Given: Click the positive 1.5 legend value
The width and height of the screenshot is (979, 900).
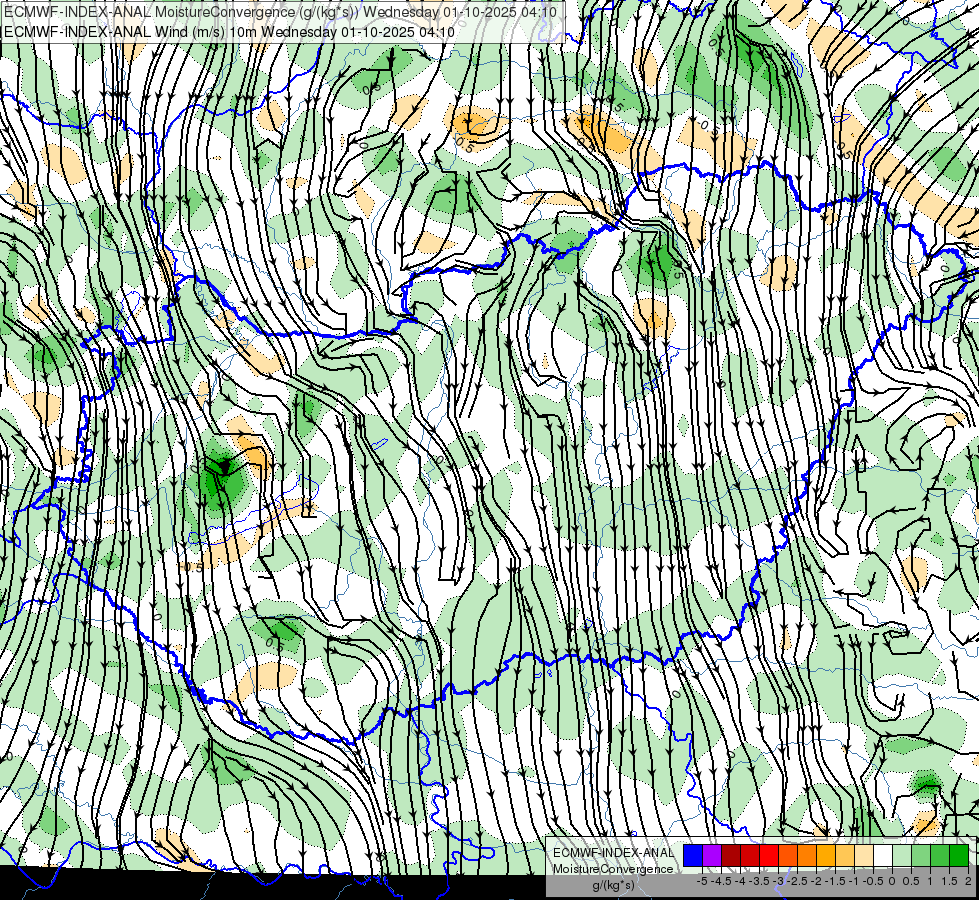Looking at the screenshot, I should (950, 881).
